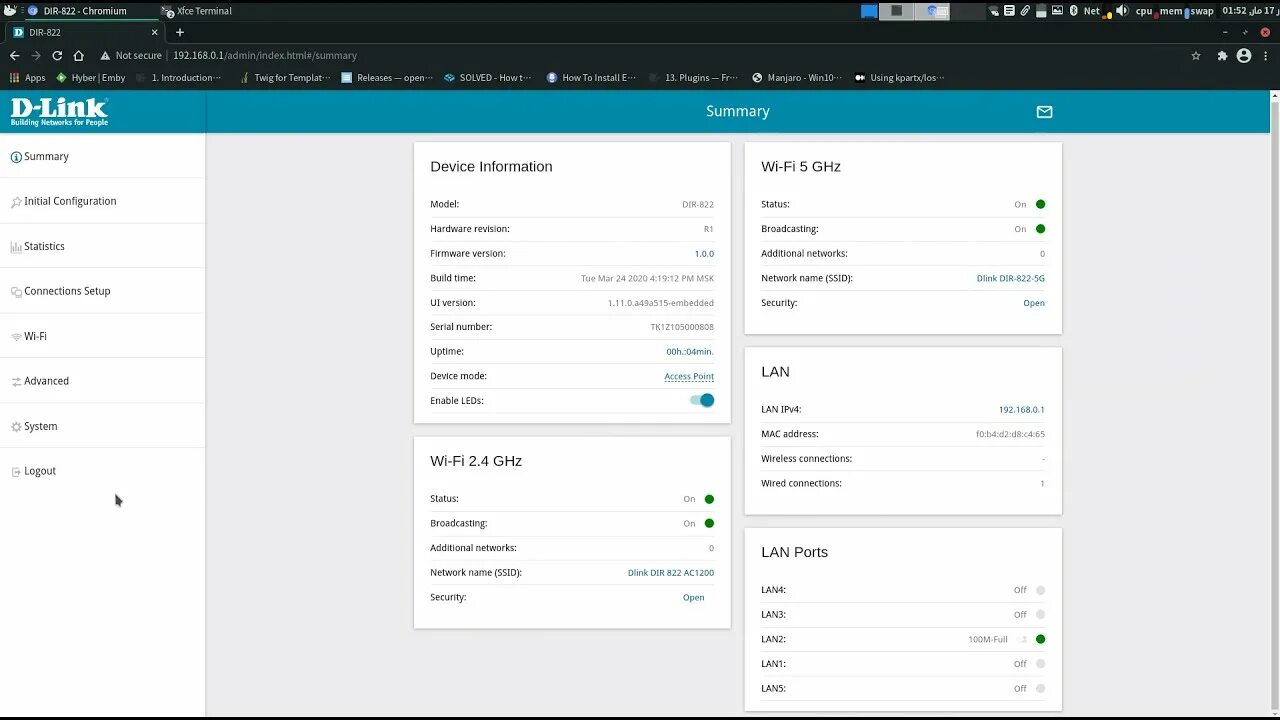Open Initial Configuration in the sidebar

coord(102,201)
